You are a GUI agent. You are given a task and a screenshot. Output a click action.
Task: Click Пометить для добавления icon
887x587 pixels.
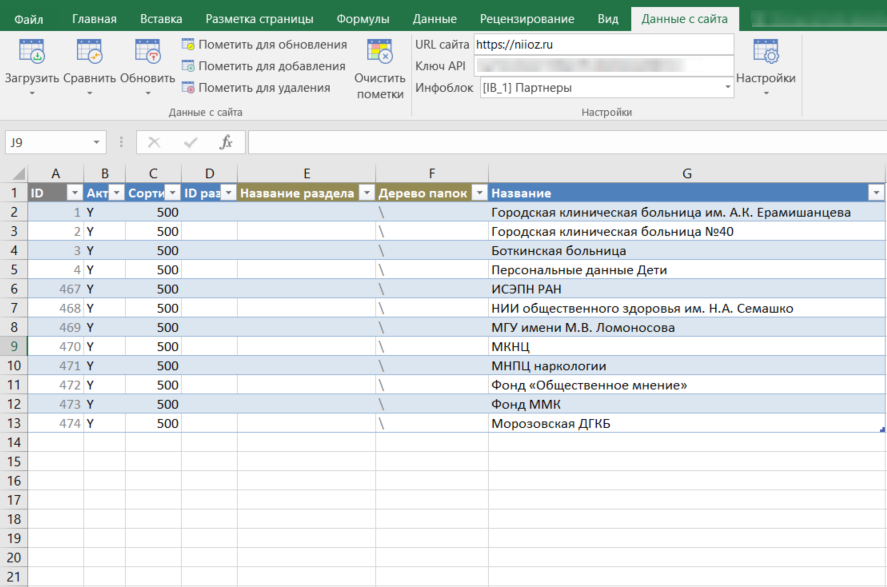188,66
